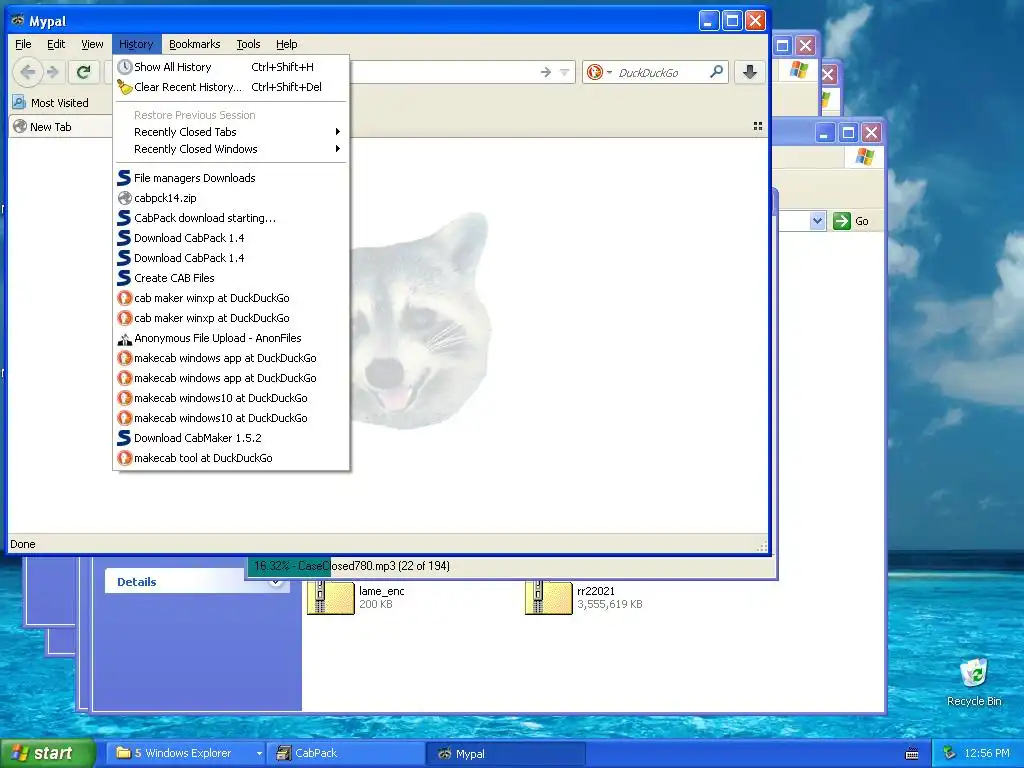Open the Help menu
Image resolution: width=1024 pixels, height=768 pixels.
(x=286, y=44)
